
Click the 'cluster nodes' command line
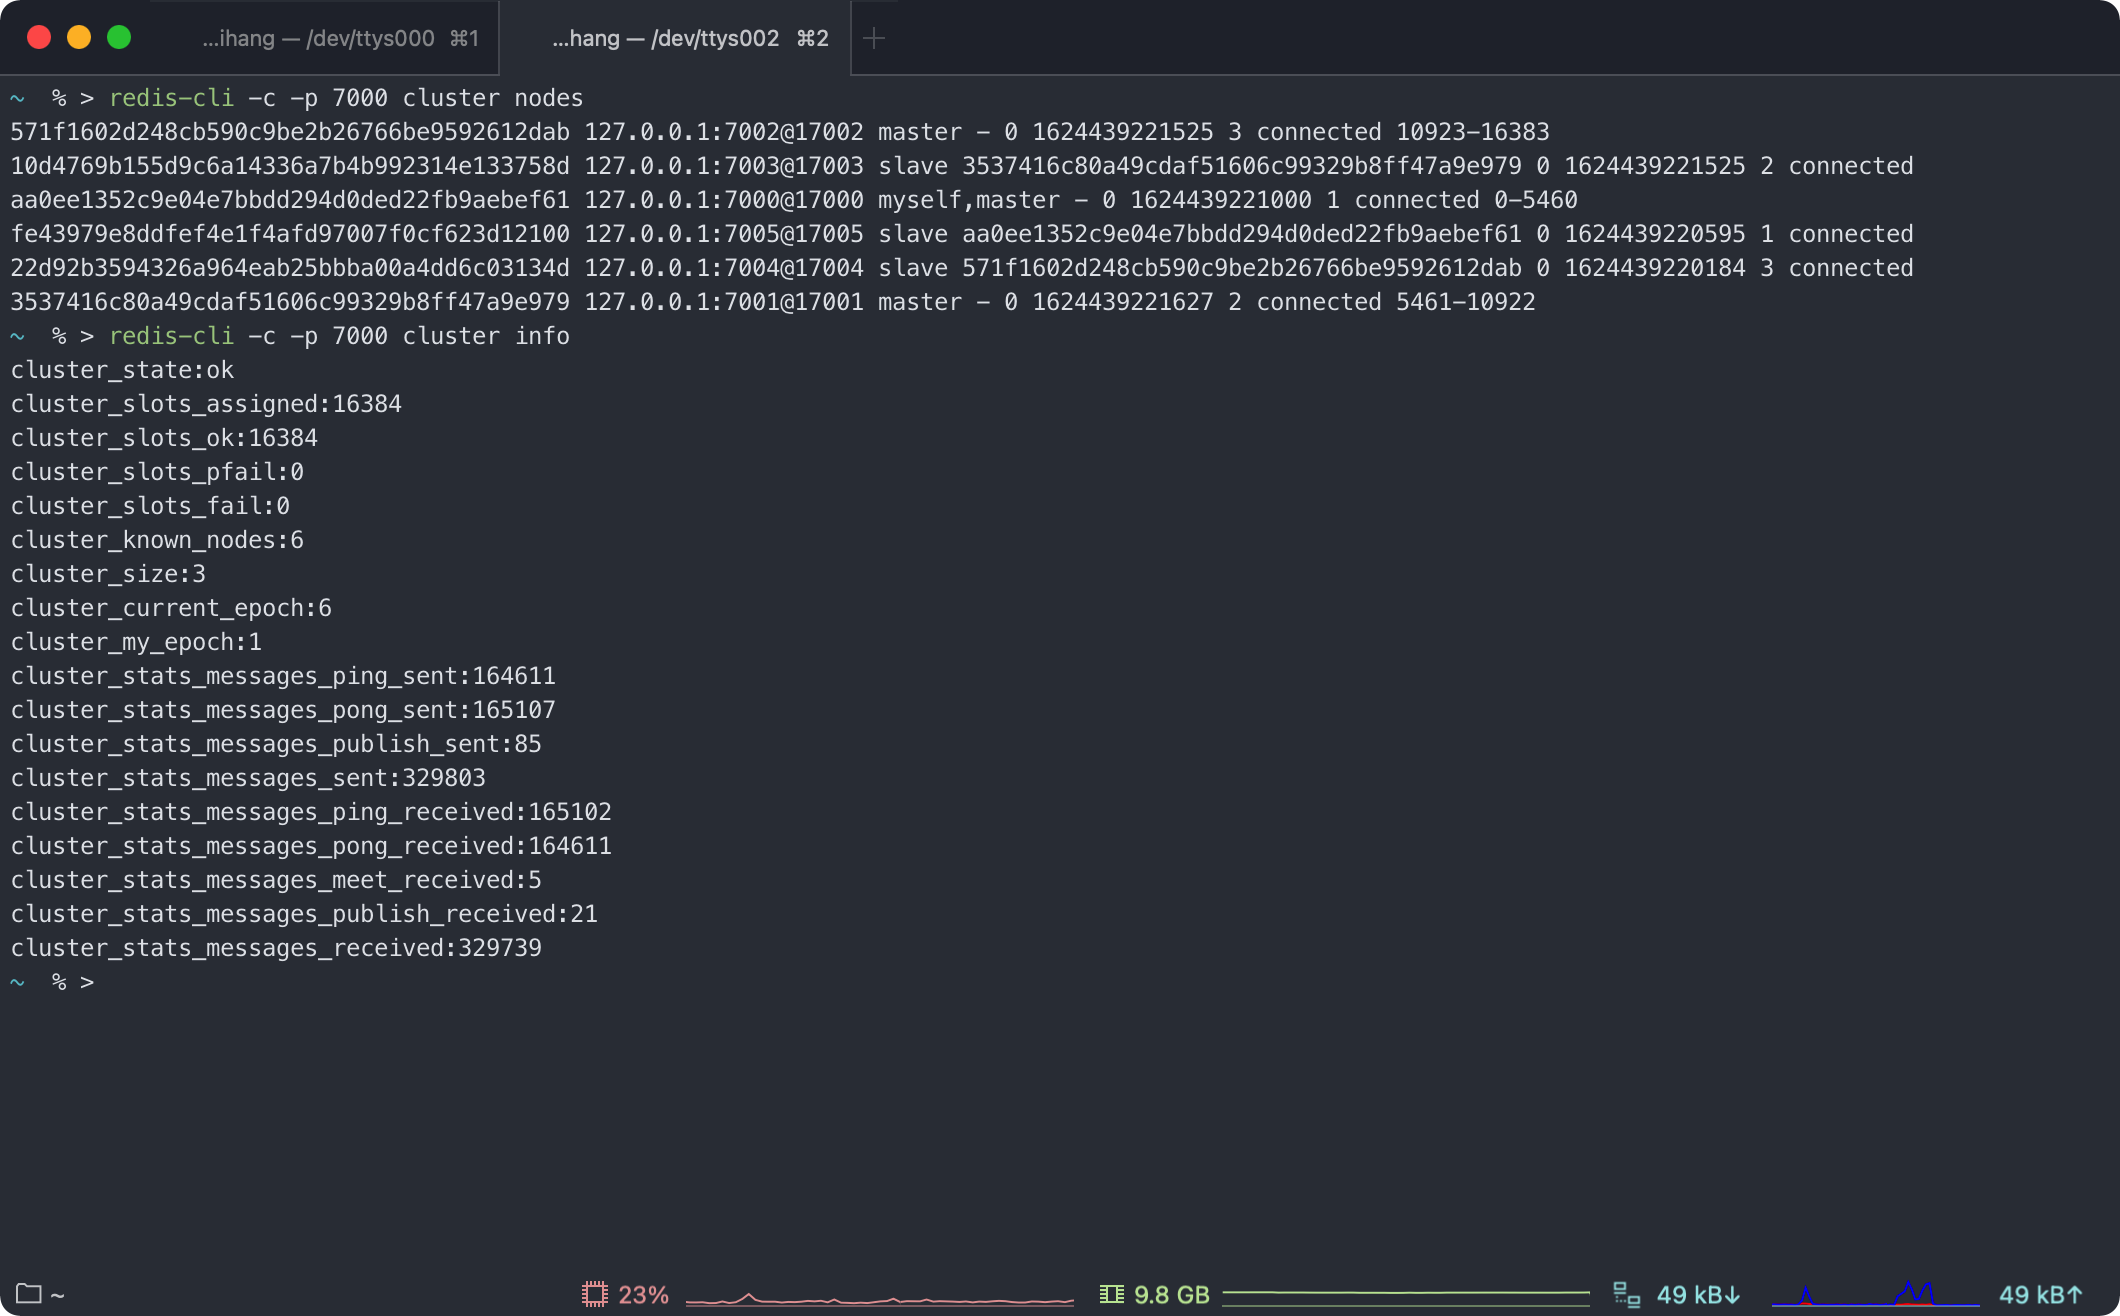(x=346, y=98)
